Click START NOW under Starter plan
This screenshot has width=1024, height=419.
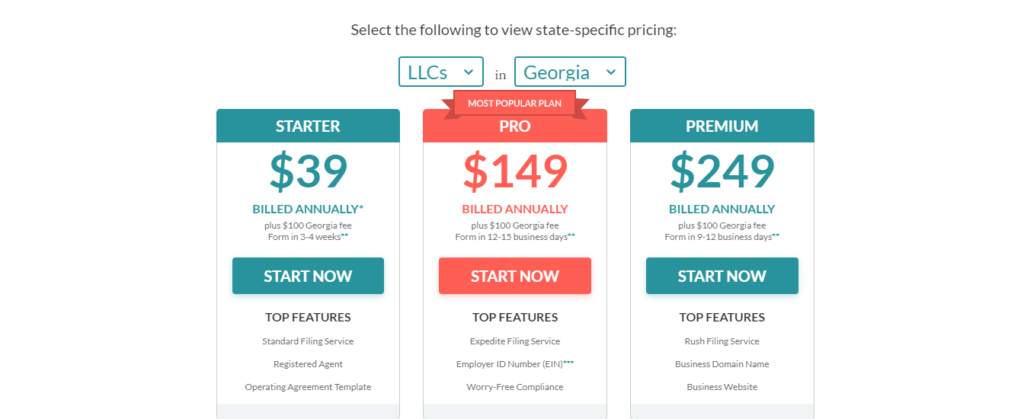308,276
